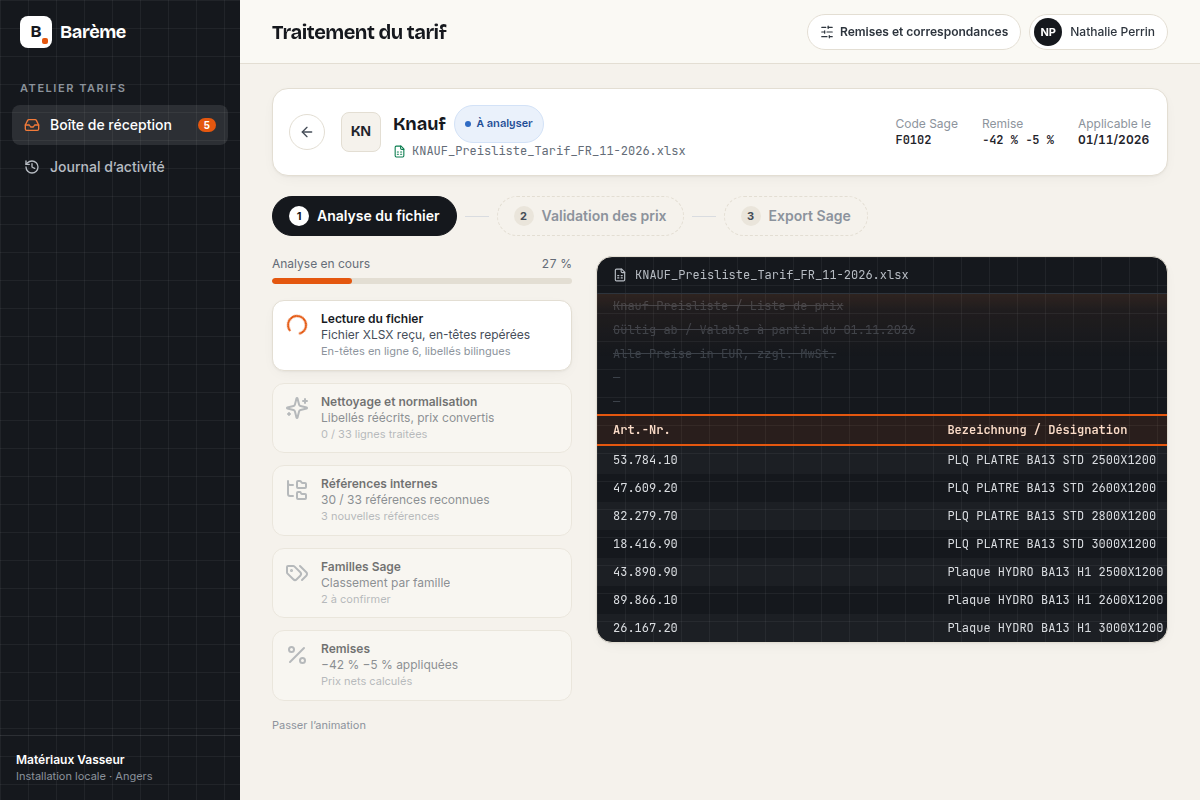Image resolution: width=1200 pixels, height=800 pixels.
Task: Click the NP user avatar
Action: [1048, 32]
